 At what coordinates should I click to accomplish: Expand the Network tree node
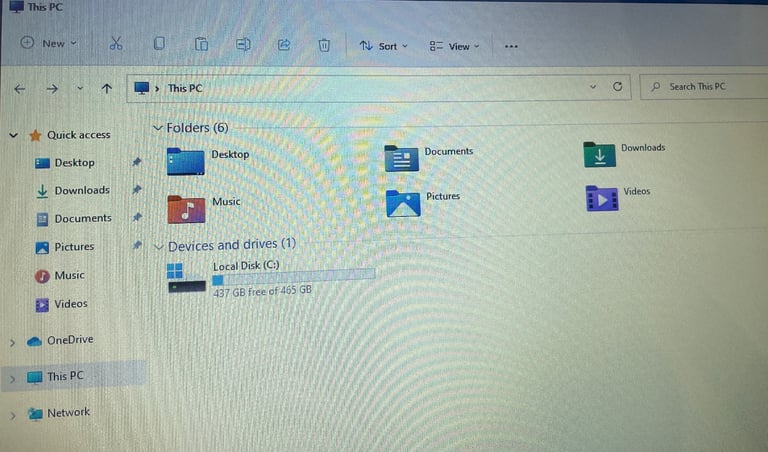pyautogui.click(x=13, y=415)
